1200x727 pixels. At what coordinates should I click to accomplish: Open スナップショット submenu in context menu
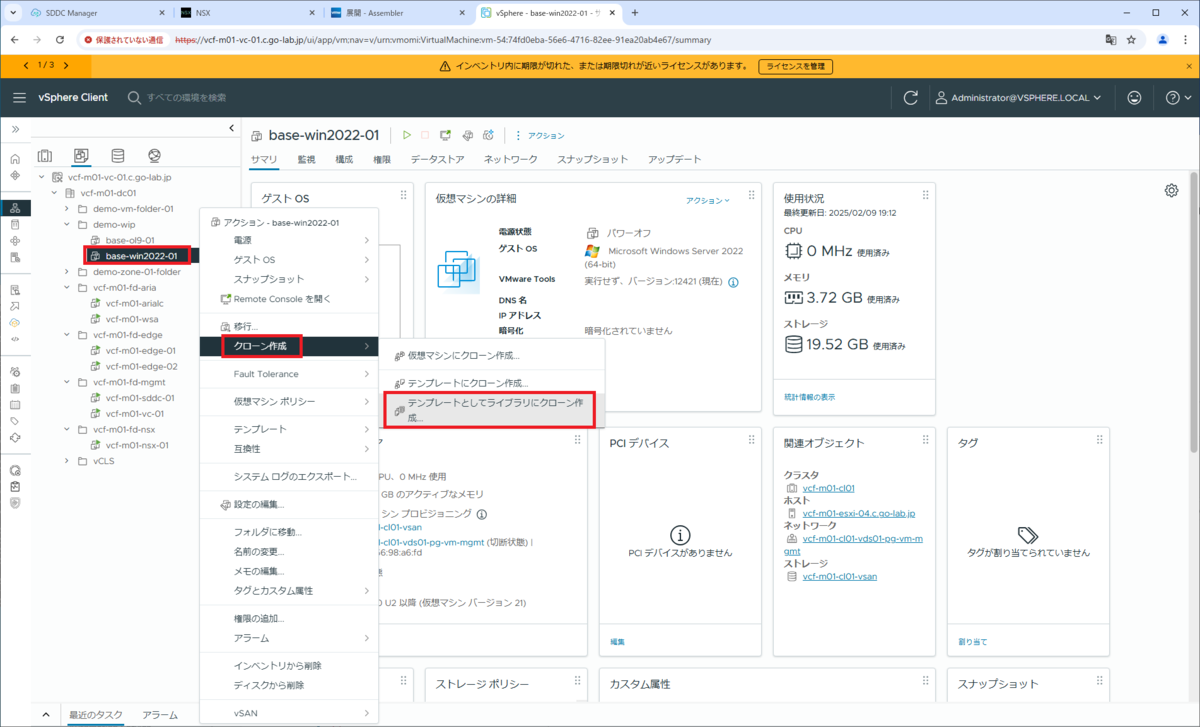click(x=289, y=279)
